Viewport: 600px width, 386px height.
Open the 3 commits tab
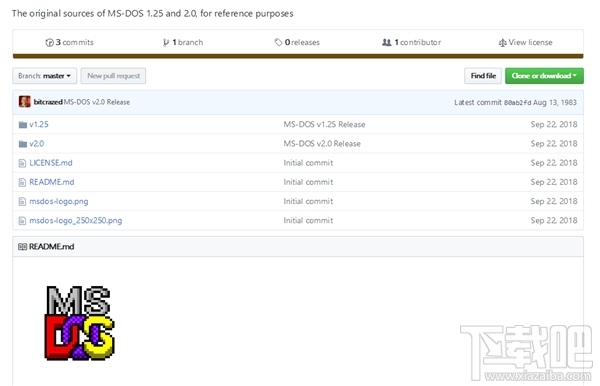[x=70, y=42]
